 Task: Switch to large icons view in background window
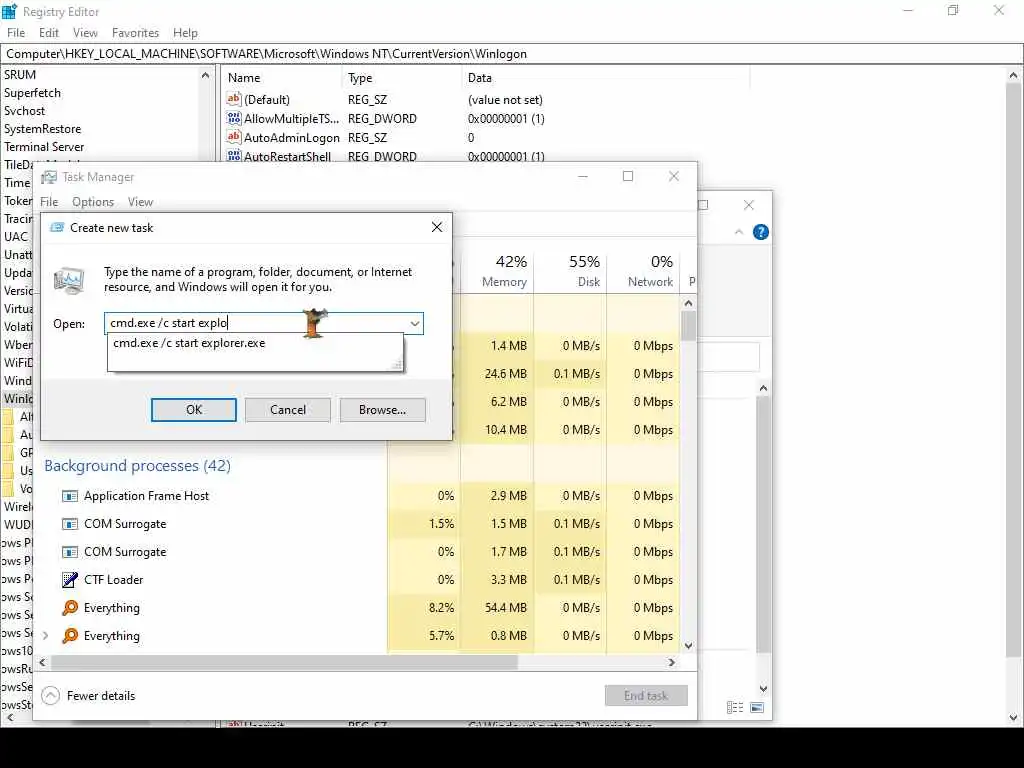tap(757, 707)
